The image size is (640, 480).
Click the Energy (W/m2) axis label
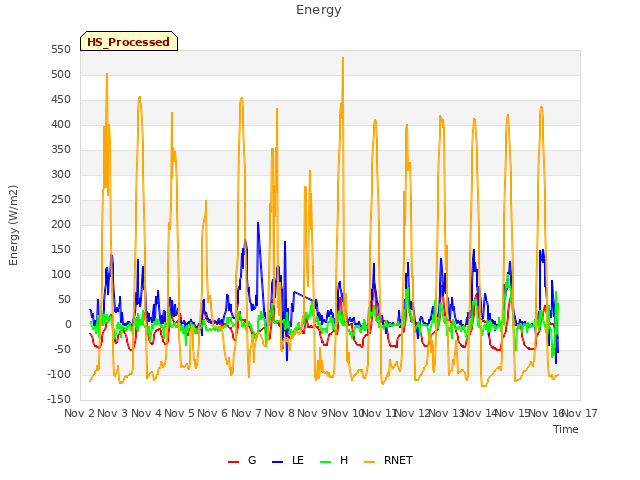pyautogui.click(x=13, y=225)
